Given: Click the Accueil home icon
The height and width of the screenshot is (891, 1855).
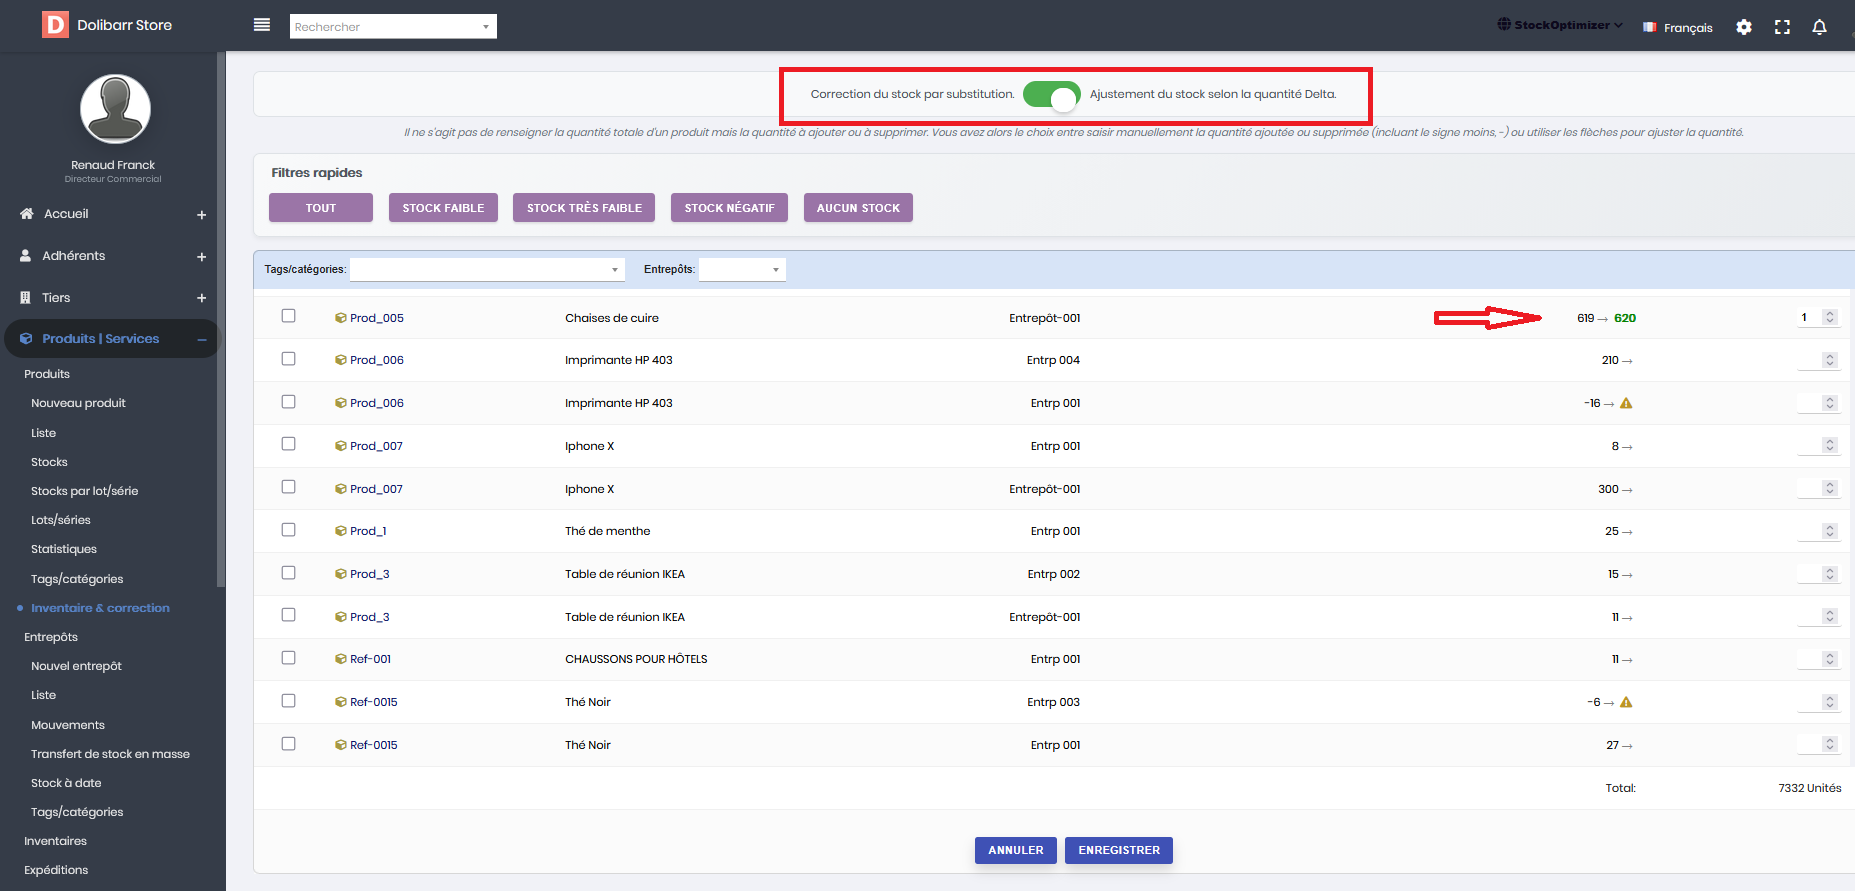Looking at the screenshot, I should click(27, 214).
